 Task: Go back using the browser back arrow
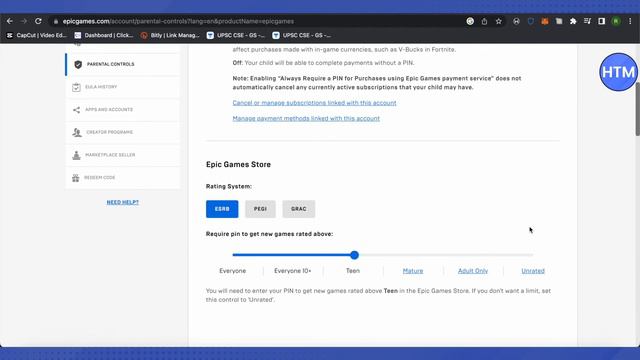point(9,21)
